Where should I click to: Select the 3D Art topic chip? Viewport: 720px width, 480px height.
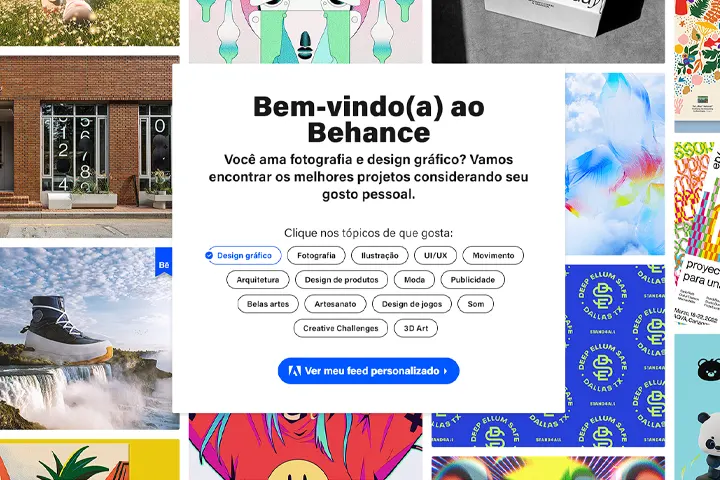point(416,328)
